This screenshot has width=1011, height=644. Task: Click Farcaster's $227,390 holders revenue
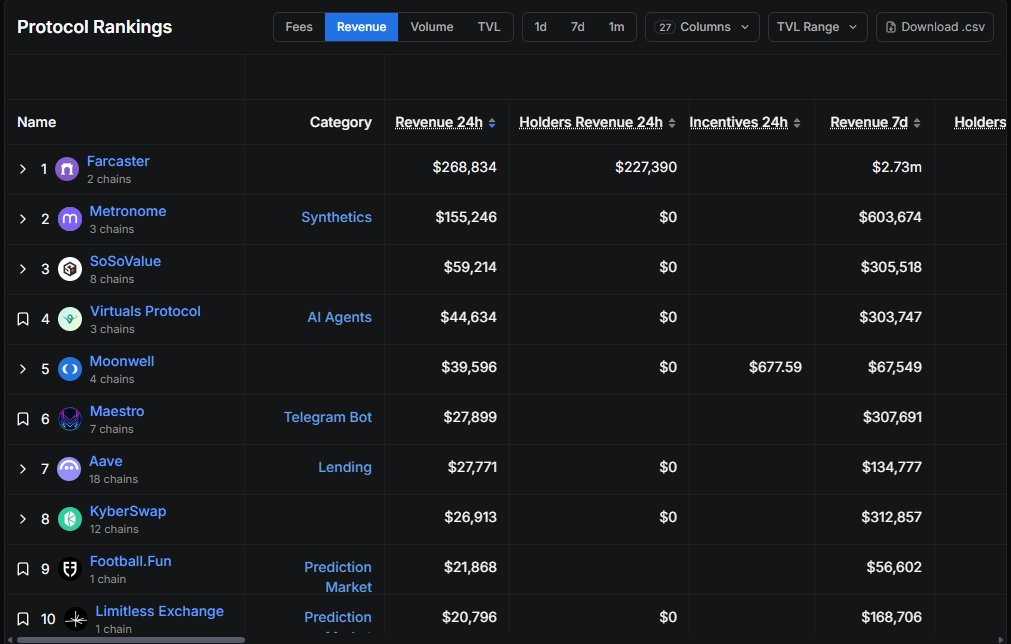645,168
